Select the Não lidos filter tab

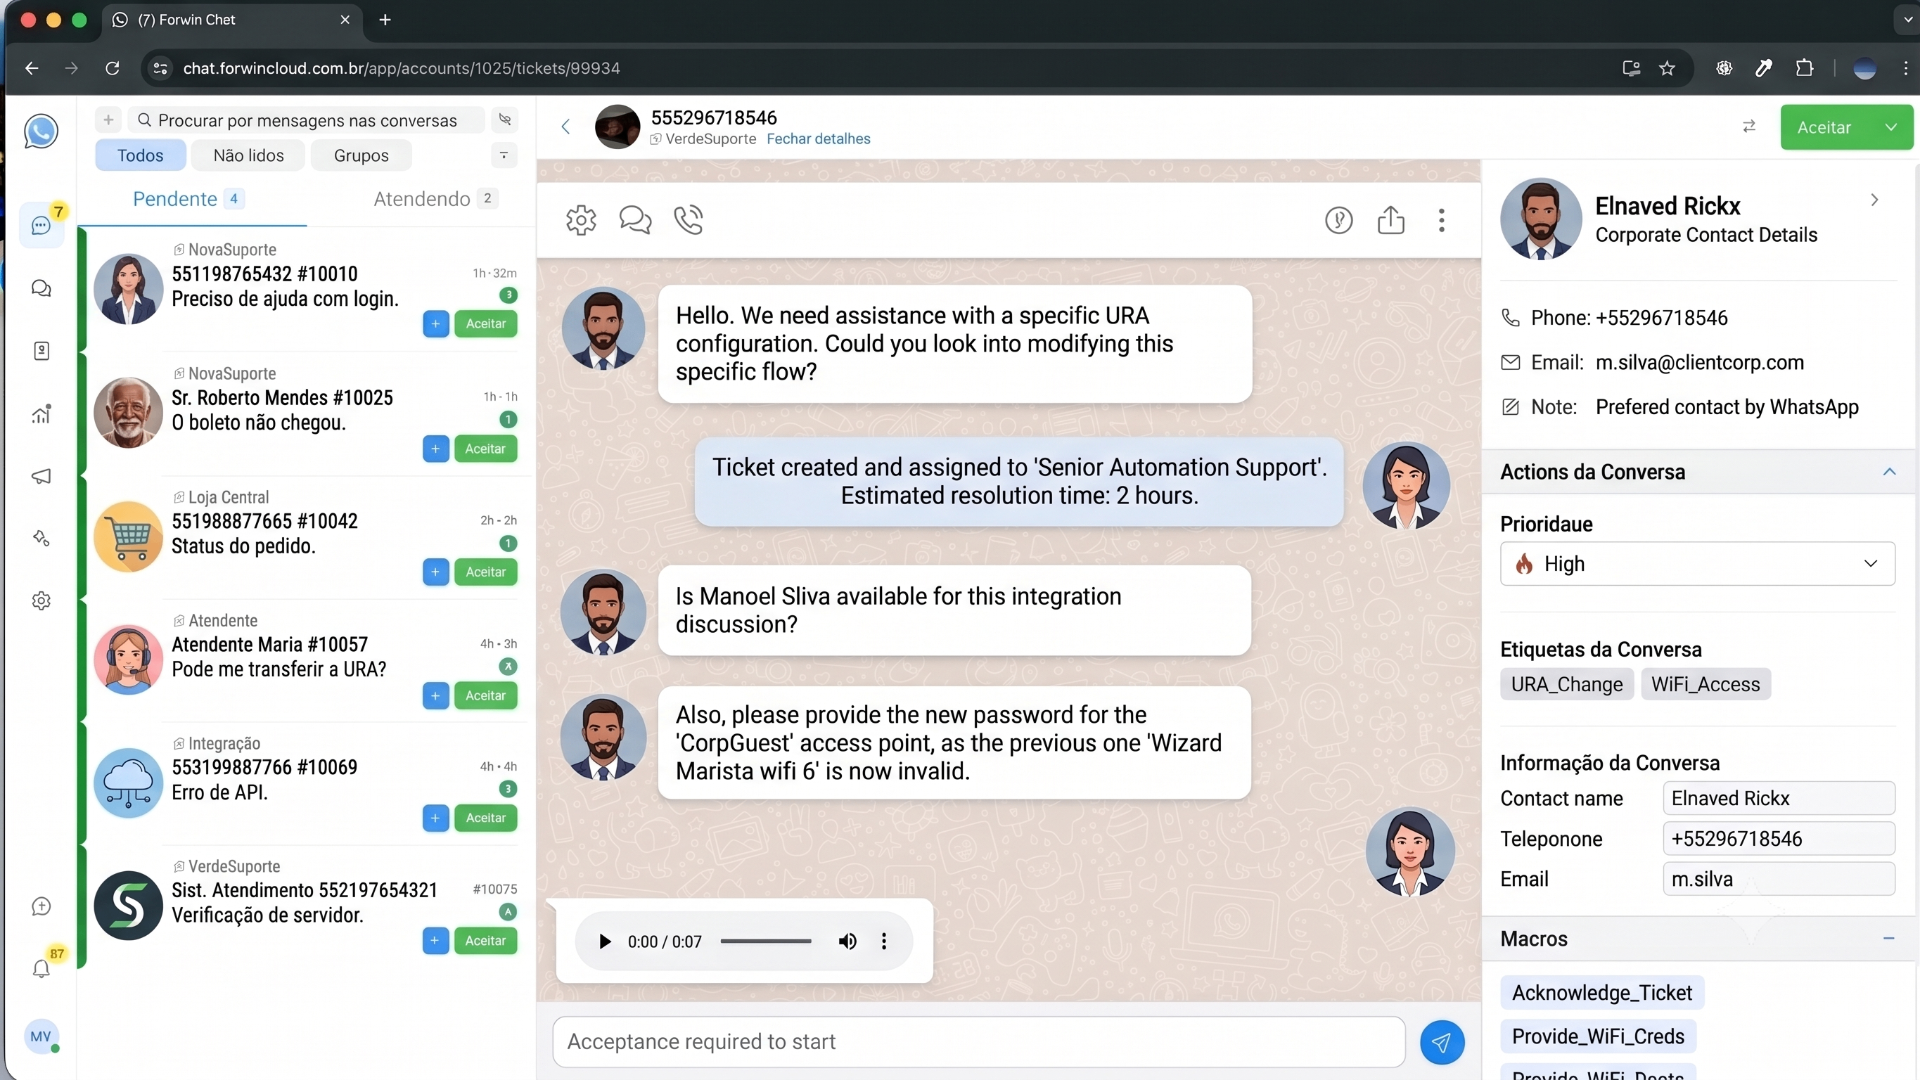click(x=248, y=155)
